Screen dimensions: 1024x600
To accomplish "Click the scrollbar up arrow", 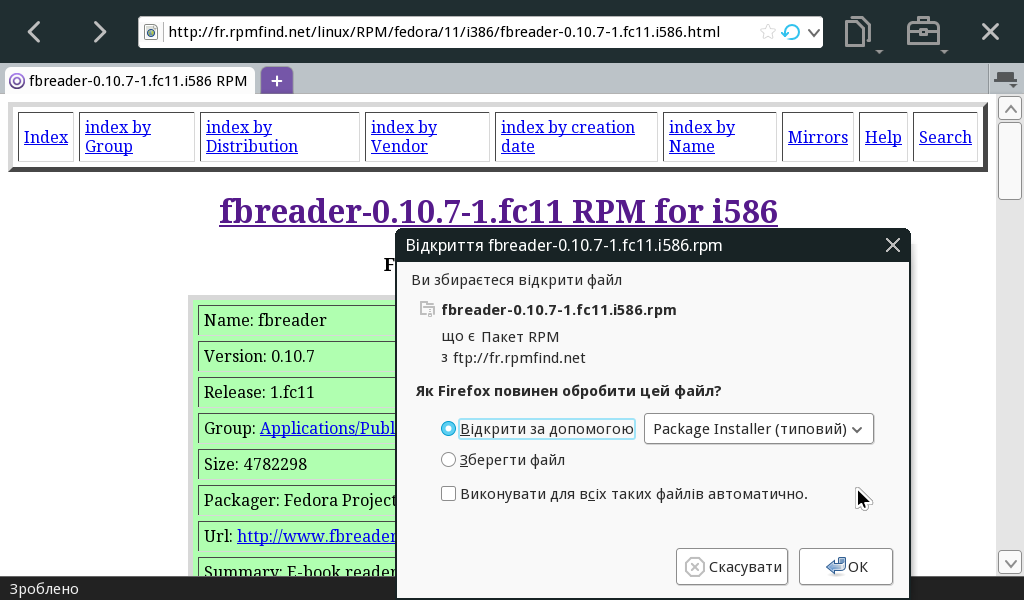I will [x=1010, y=108].
